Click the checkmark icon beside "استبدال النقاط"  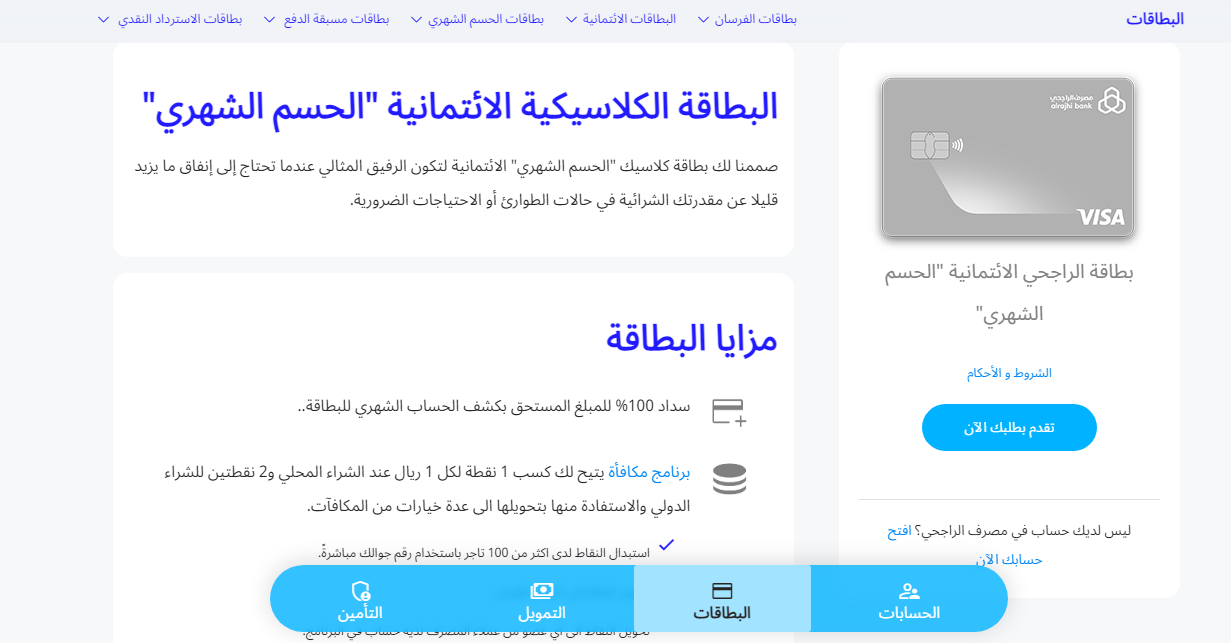point(667,545)
